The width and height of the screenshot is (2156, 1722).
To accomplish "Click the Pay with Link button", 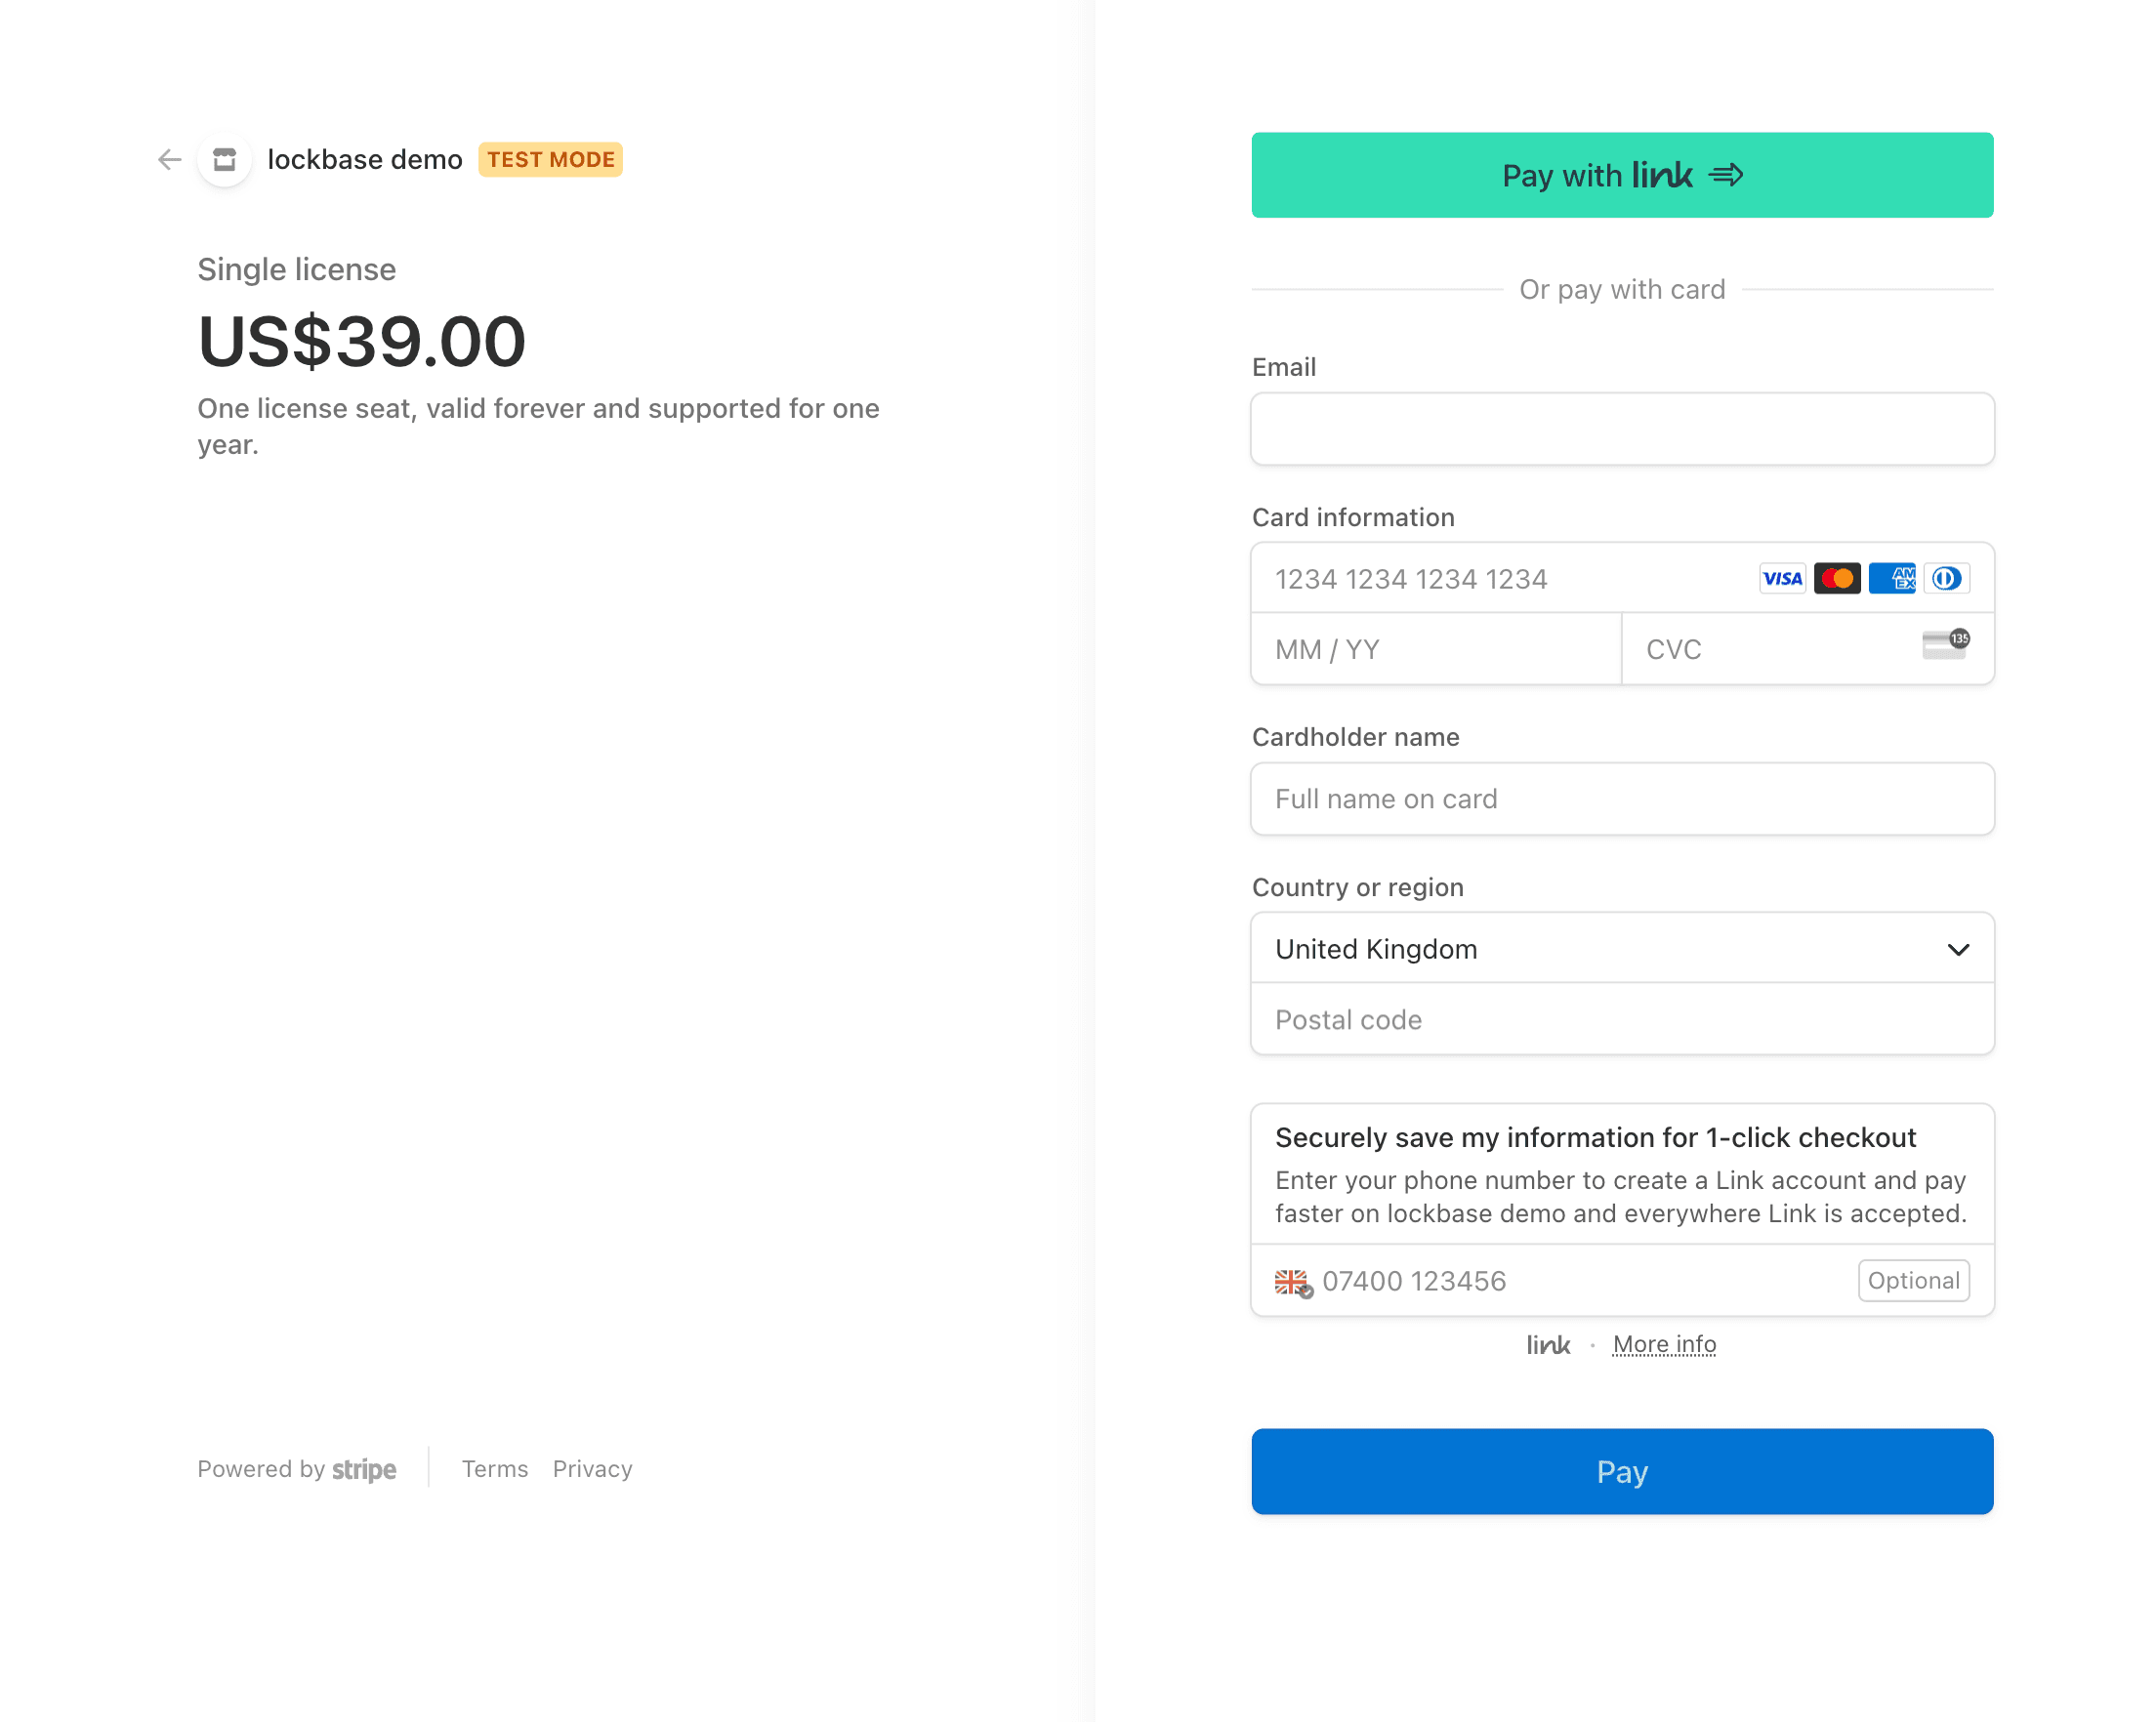I will 1622,176.
